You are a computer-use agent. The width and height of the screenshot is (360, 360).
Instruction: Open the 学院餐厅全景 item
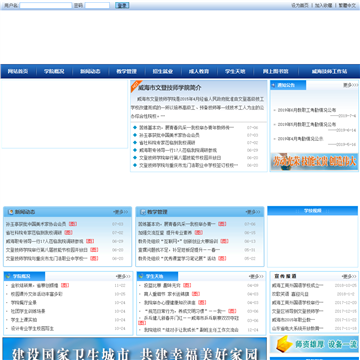coord(24,303)
